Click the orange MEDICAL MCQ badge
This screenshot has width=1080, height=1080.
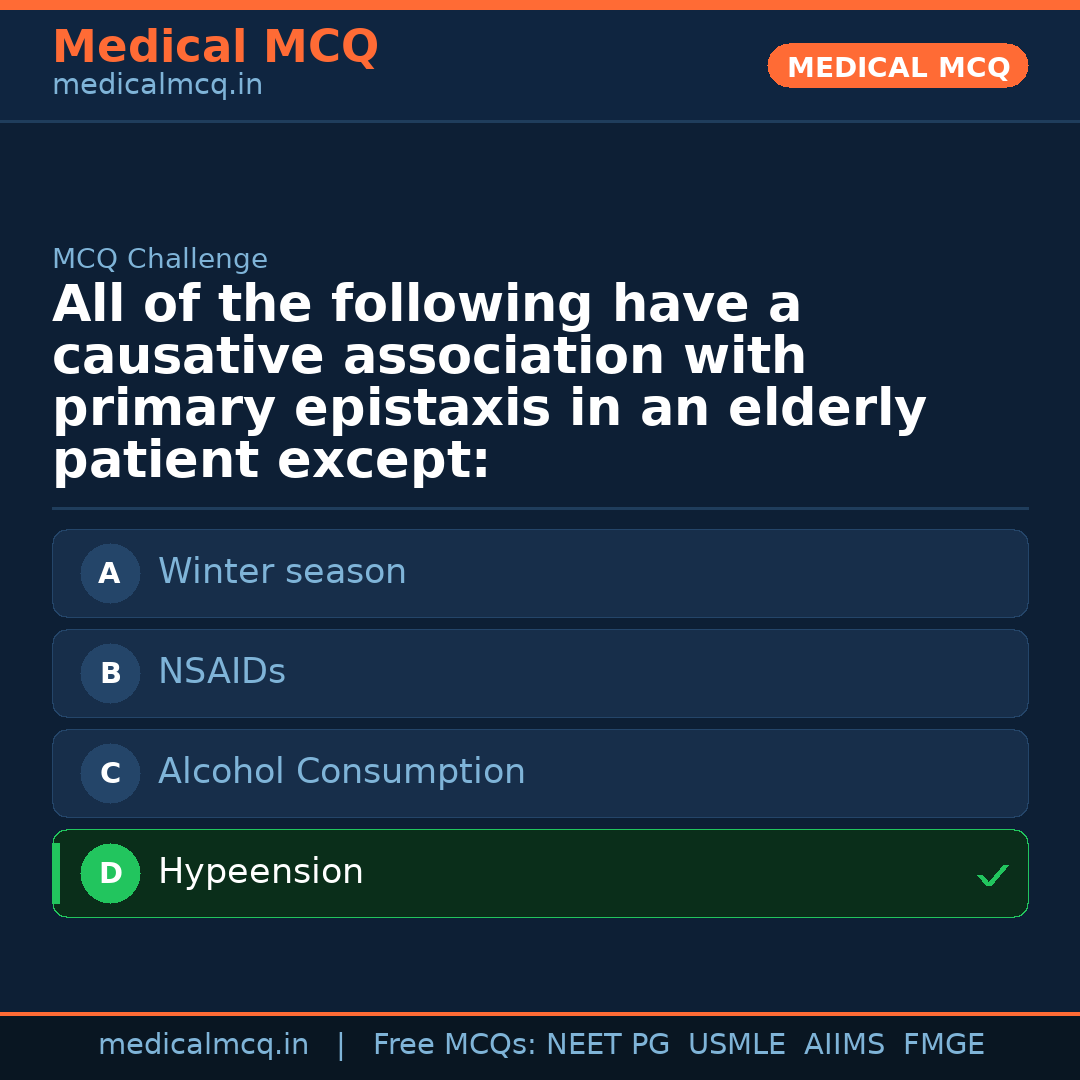(x=897, y=67)
